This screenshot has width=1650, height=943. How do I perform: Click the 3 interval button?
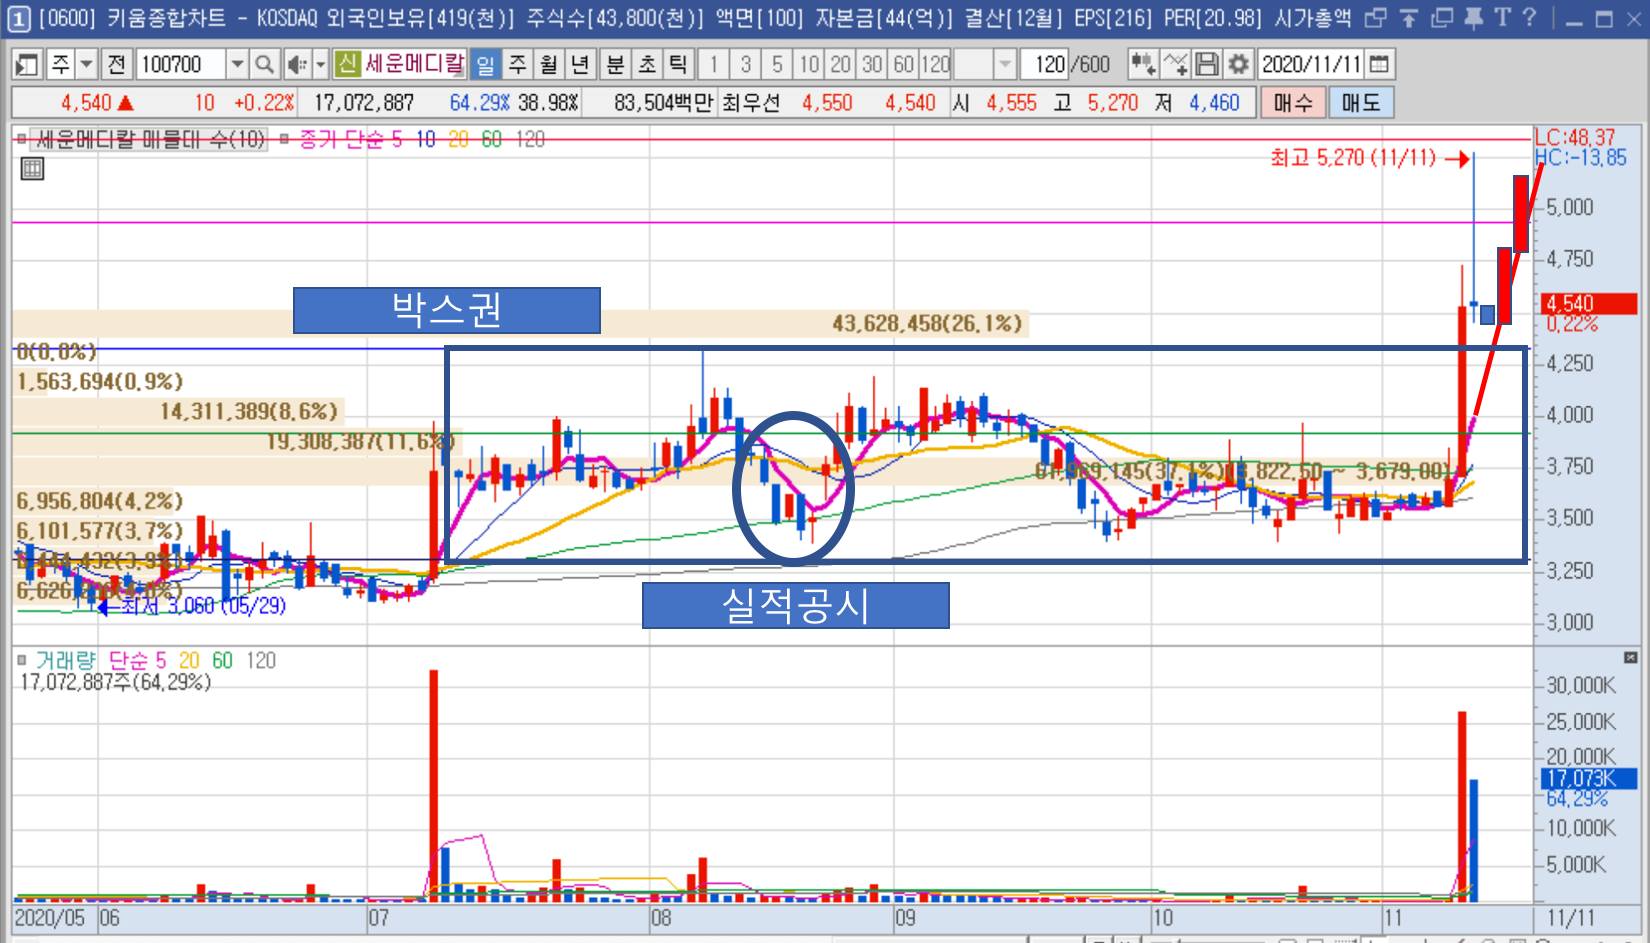coord(745,65)
